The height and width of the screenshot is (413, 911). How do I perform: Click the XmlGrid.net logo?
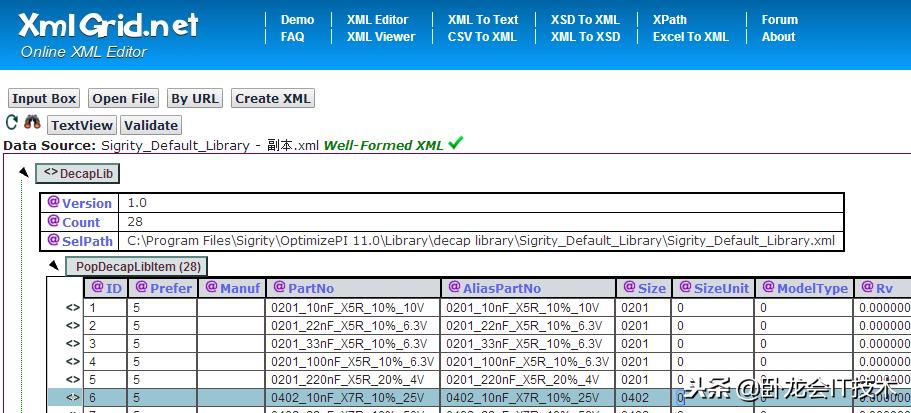point(109,25)
